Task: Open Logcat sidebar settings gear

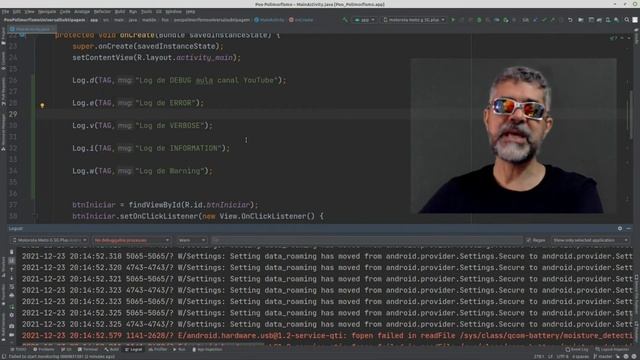Action: [11, 315]
